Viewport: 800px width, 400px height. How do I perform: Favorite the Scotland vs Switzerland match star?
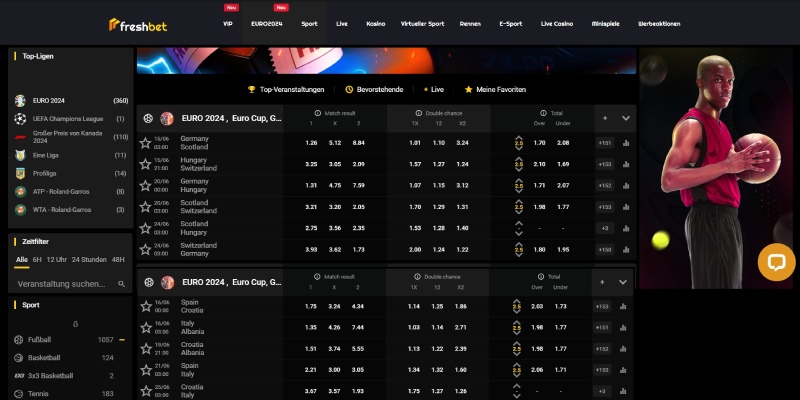[x=145, y=207]
